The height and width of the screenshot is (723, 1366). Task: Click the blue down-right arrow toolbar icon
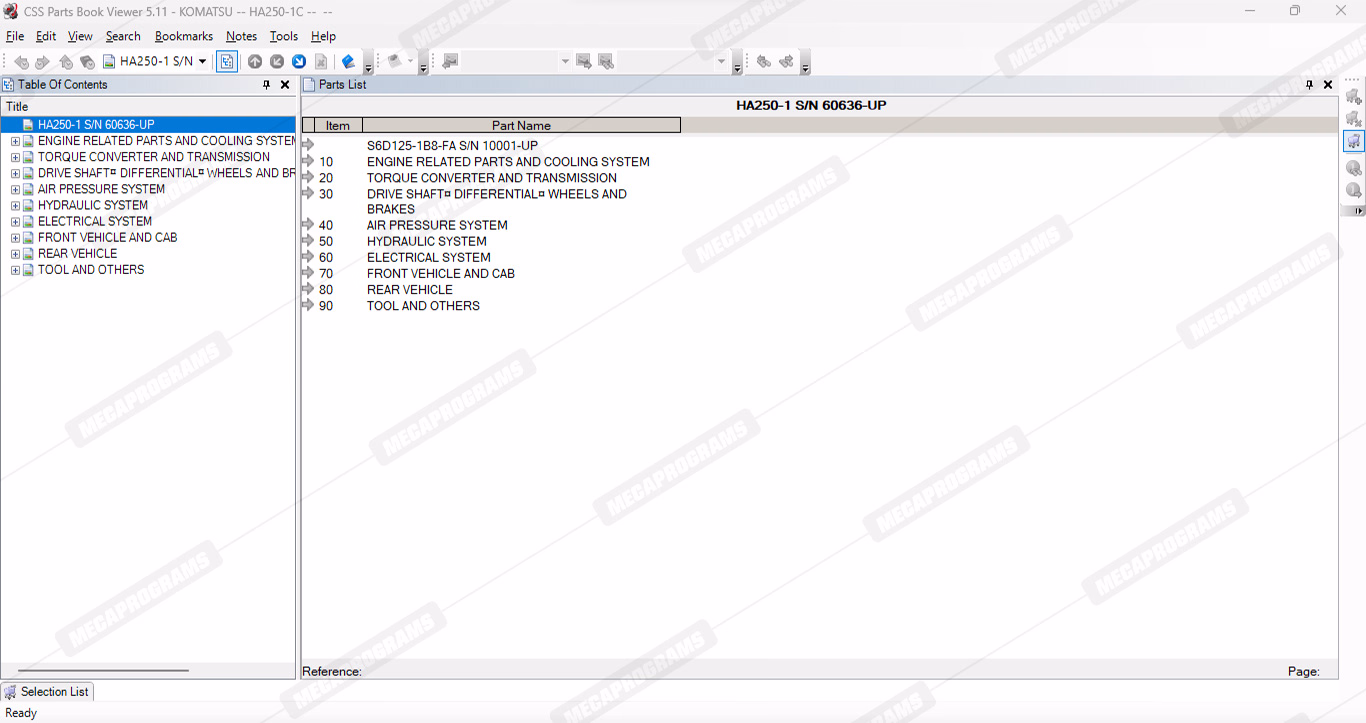(x=299, y=62)
